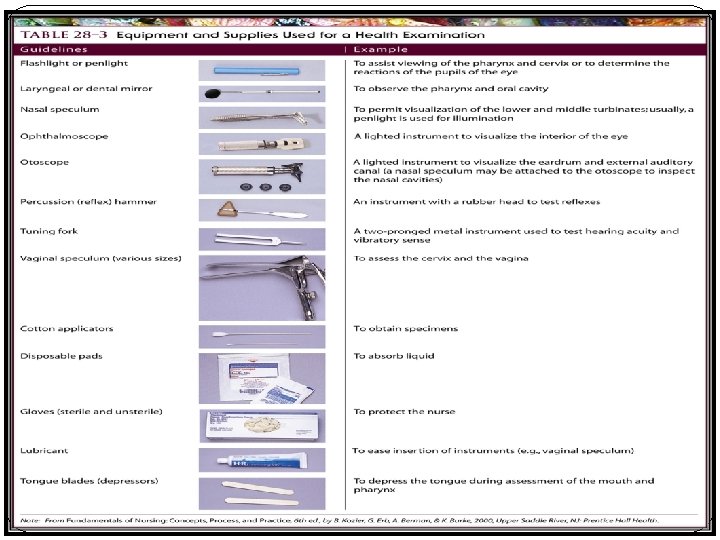The height and width of the screenshot is (540, 720).
Task: Click the flashlight or penlight photo
Action: (262, 71)
